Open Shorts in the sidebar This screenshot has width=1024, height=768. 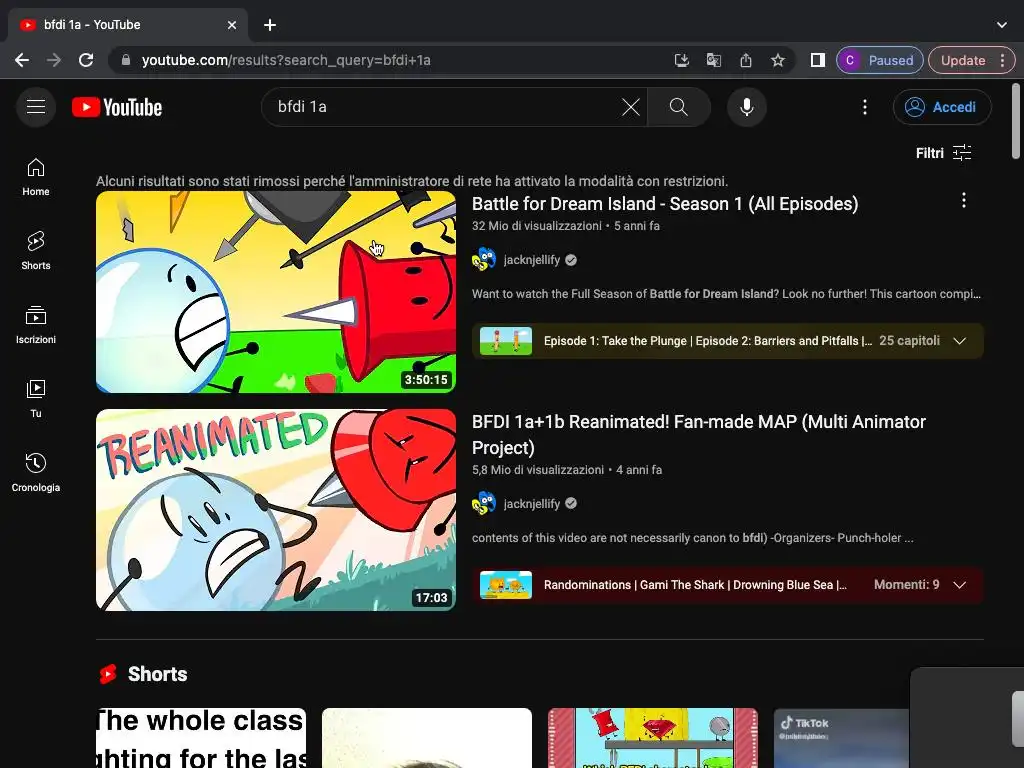point(36,251)
